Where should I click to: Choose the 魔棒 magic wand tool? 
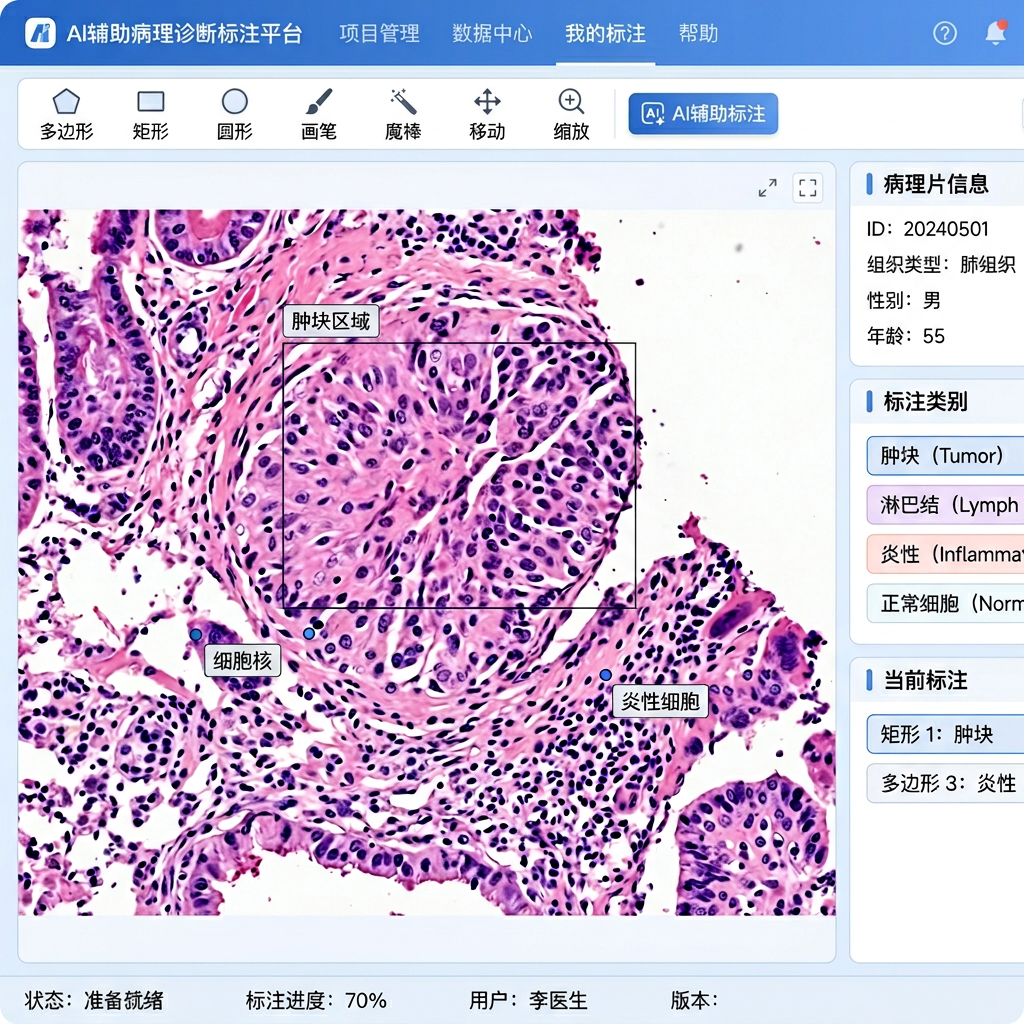click(x=402, y=111)
